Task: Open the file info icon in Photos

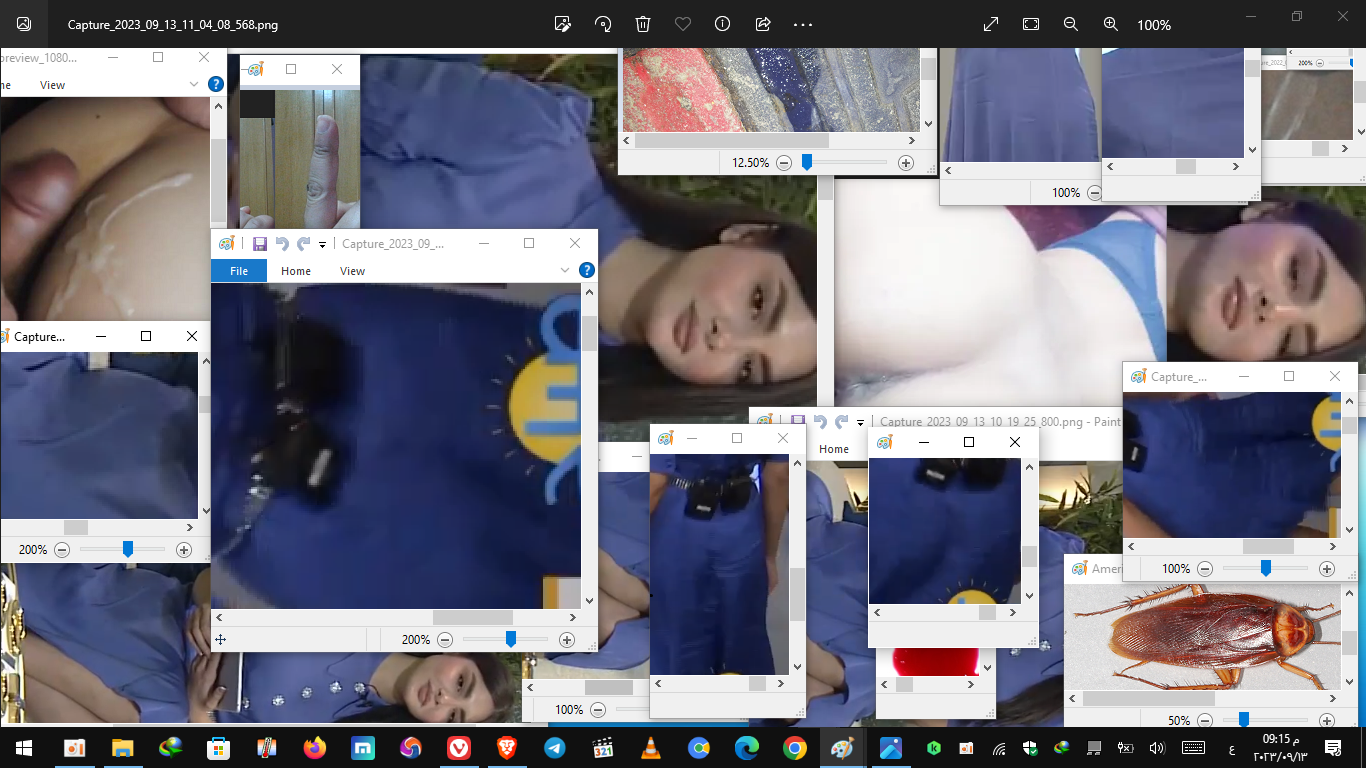Action: pyautogui.click(x=723, y=24)
